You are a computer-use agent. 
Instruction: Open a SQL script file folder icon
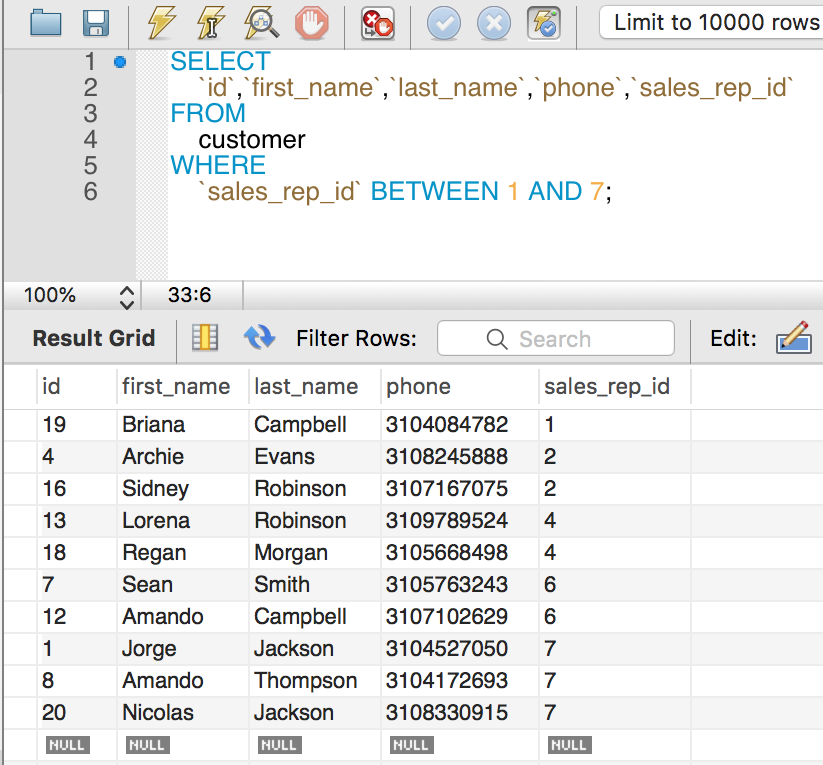(x=46, y=23)
